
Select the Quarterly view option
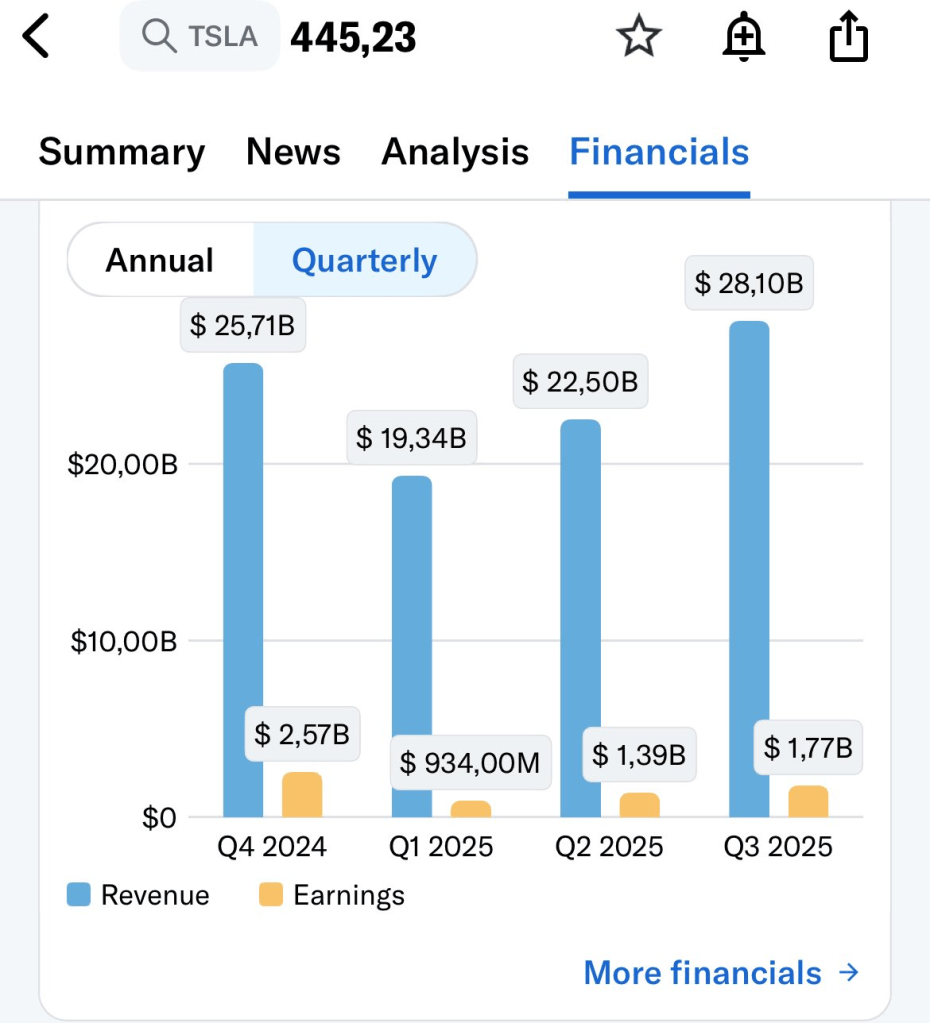[364, 260]
